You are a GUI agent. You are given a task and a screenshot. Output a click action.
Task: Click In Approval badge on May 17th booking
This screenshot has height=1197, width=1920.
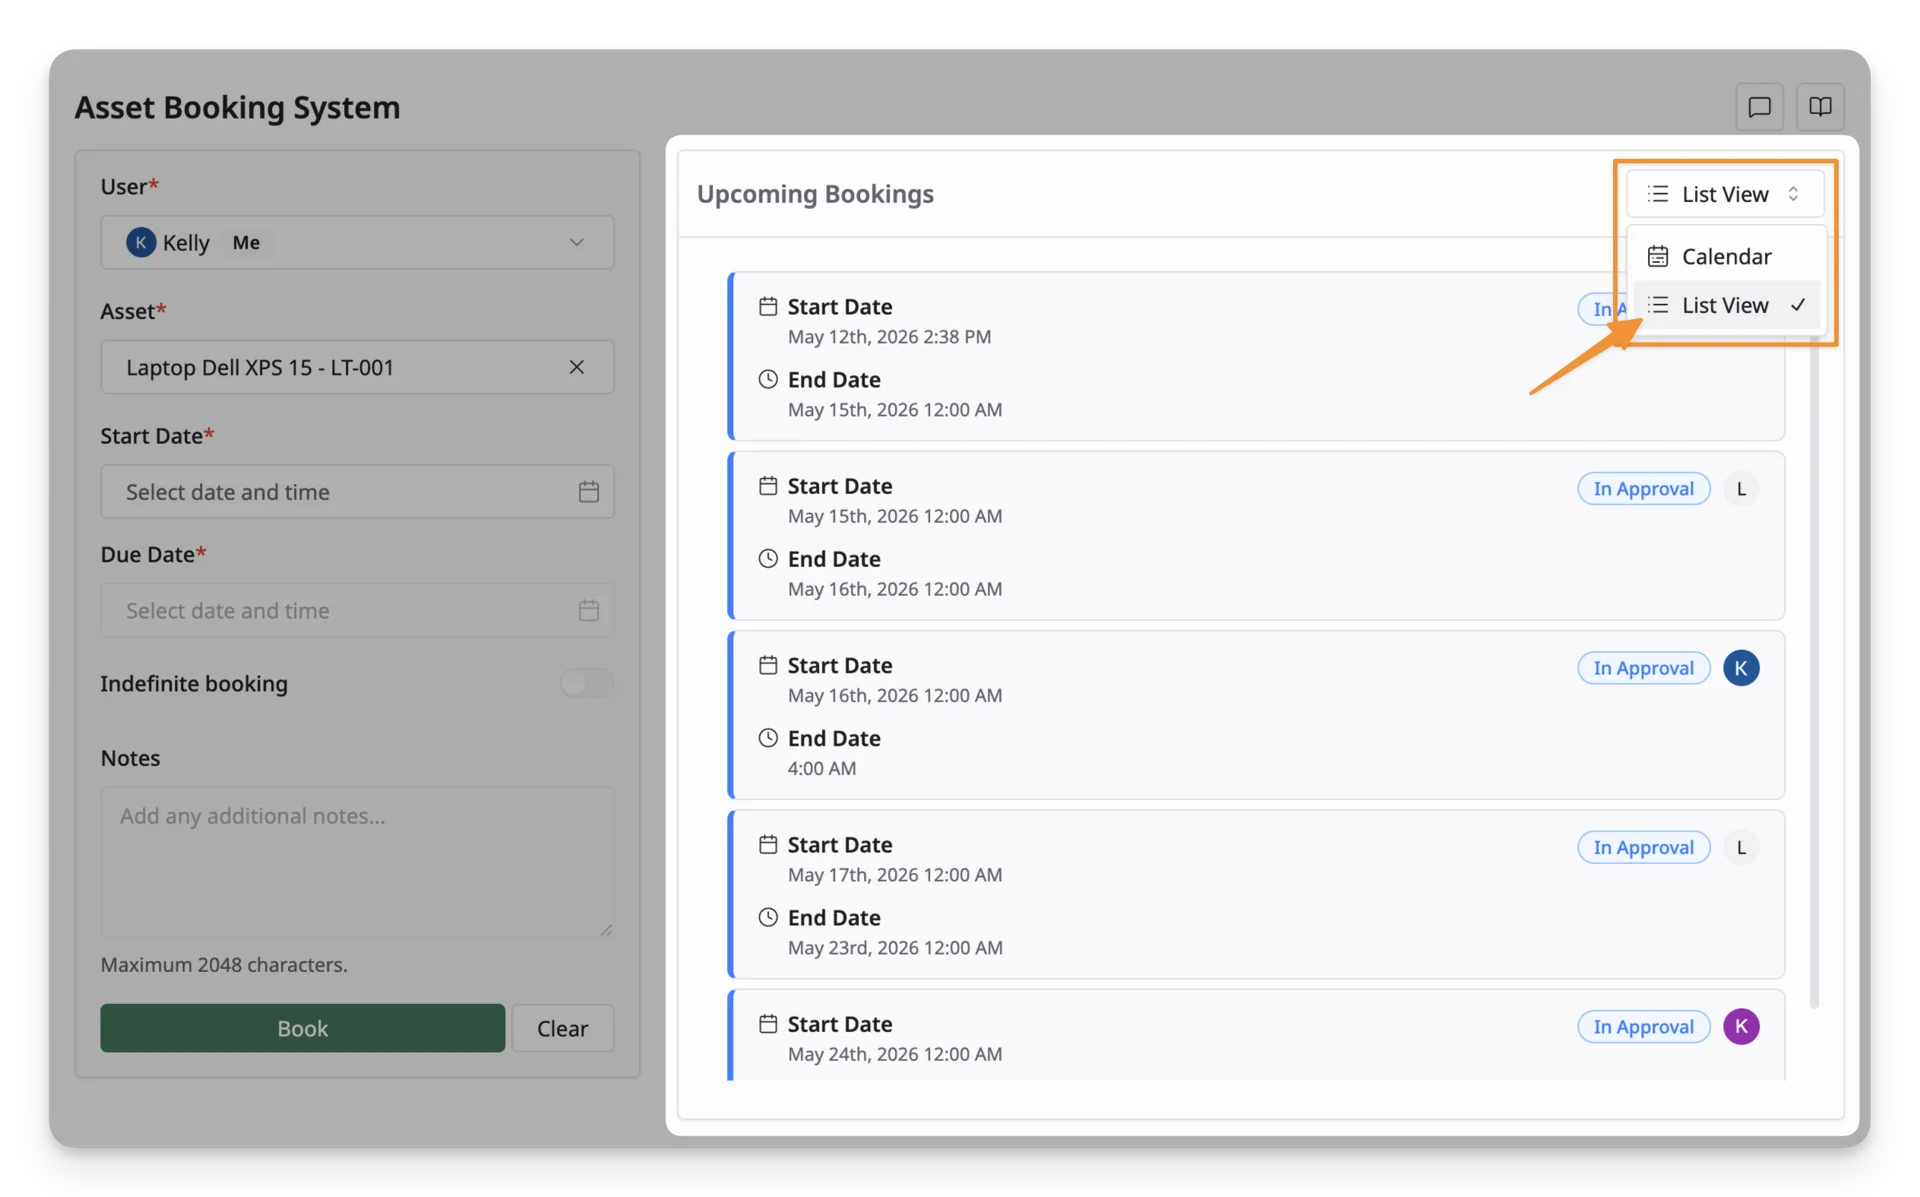click(x=1643, y=848)
